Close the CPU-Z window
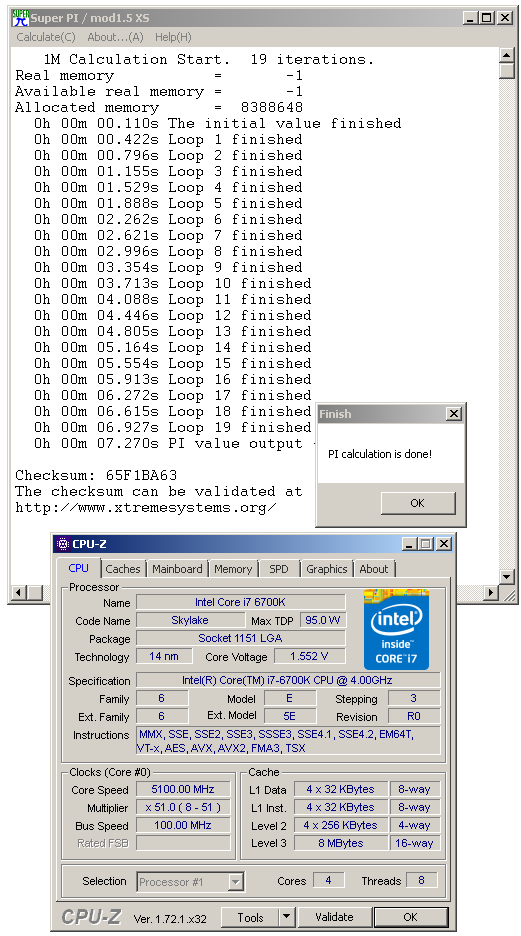The width and height of the screenshot is (521, 936). click(443, 544)
